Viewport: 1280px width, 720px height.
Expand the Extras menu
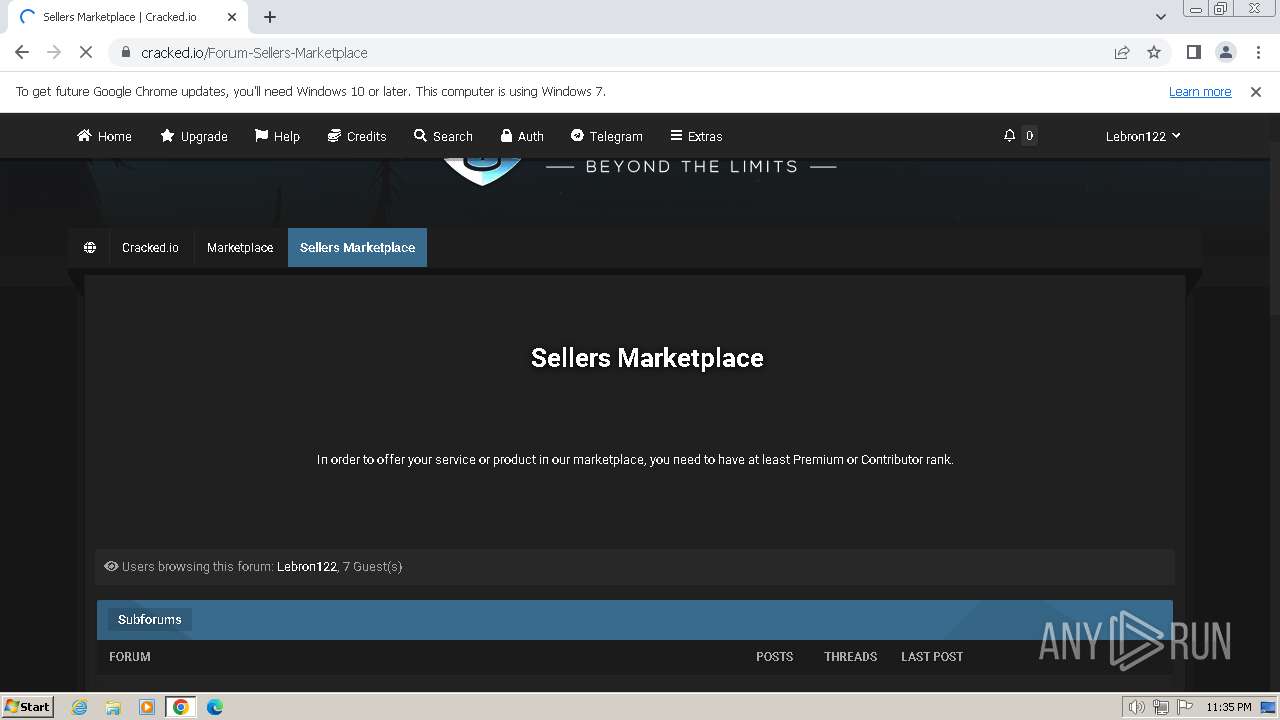click(696, 136)
